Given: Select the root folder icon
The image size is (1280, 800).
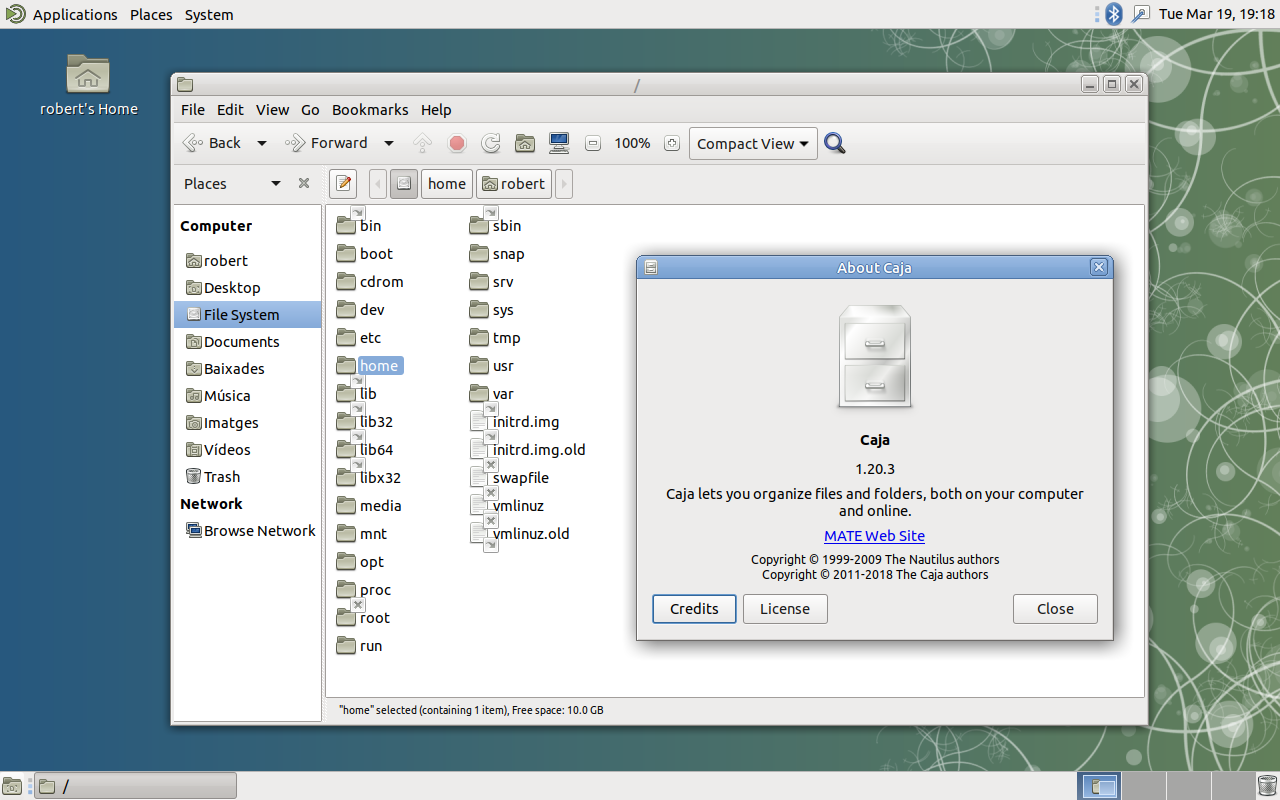Looking at the screenshot, I should (x=347, y=618).
